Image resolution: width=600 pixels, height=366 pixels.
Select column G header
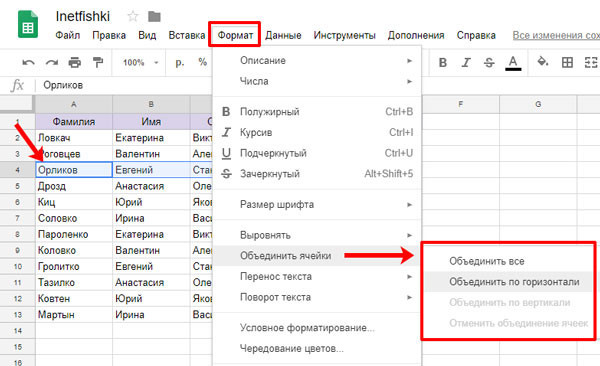(x=538, y=104)
